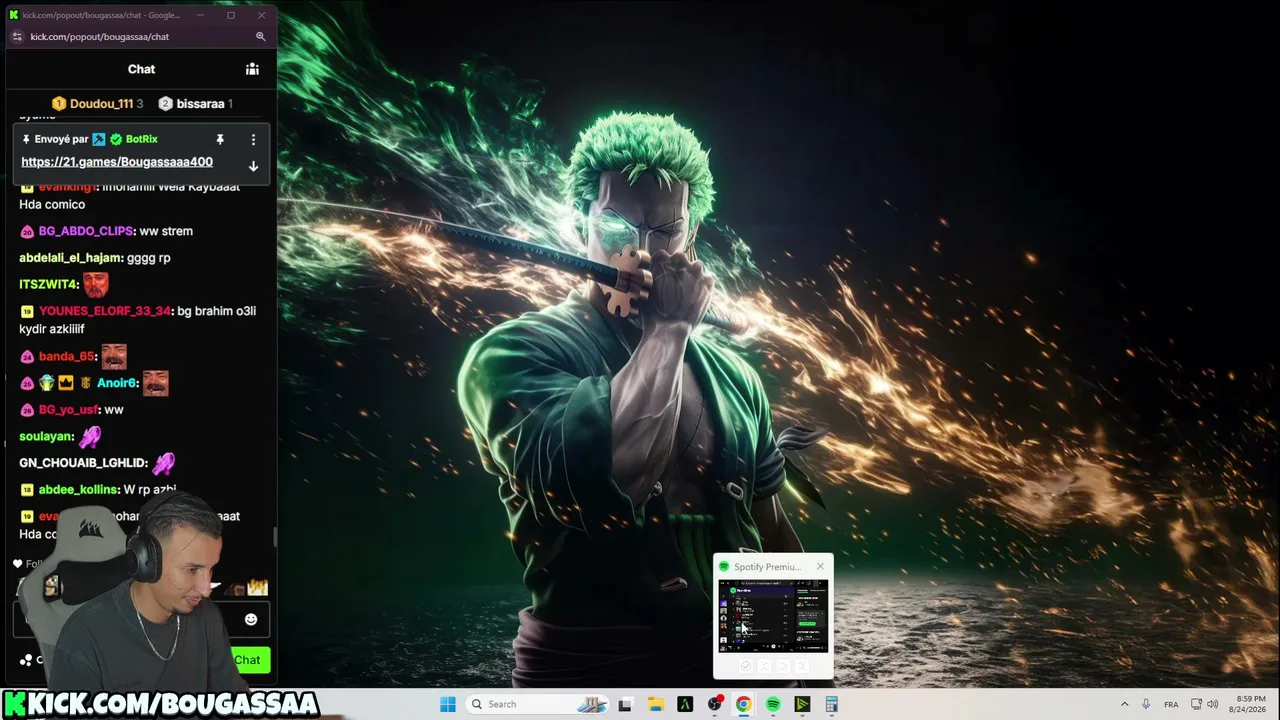Click the site information icon in address bar
Screen dimensions: 1280x720
click(x=17, y=37)
